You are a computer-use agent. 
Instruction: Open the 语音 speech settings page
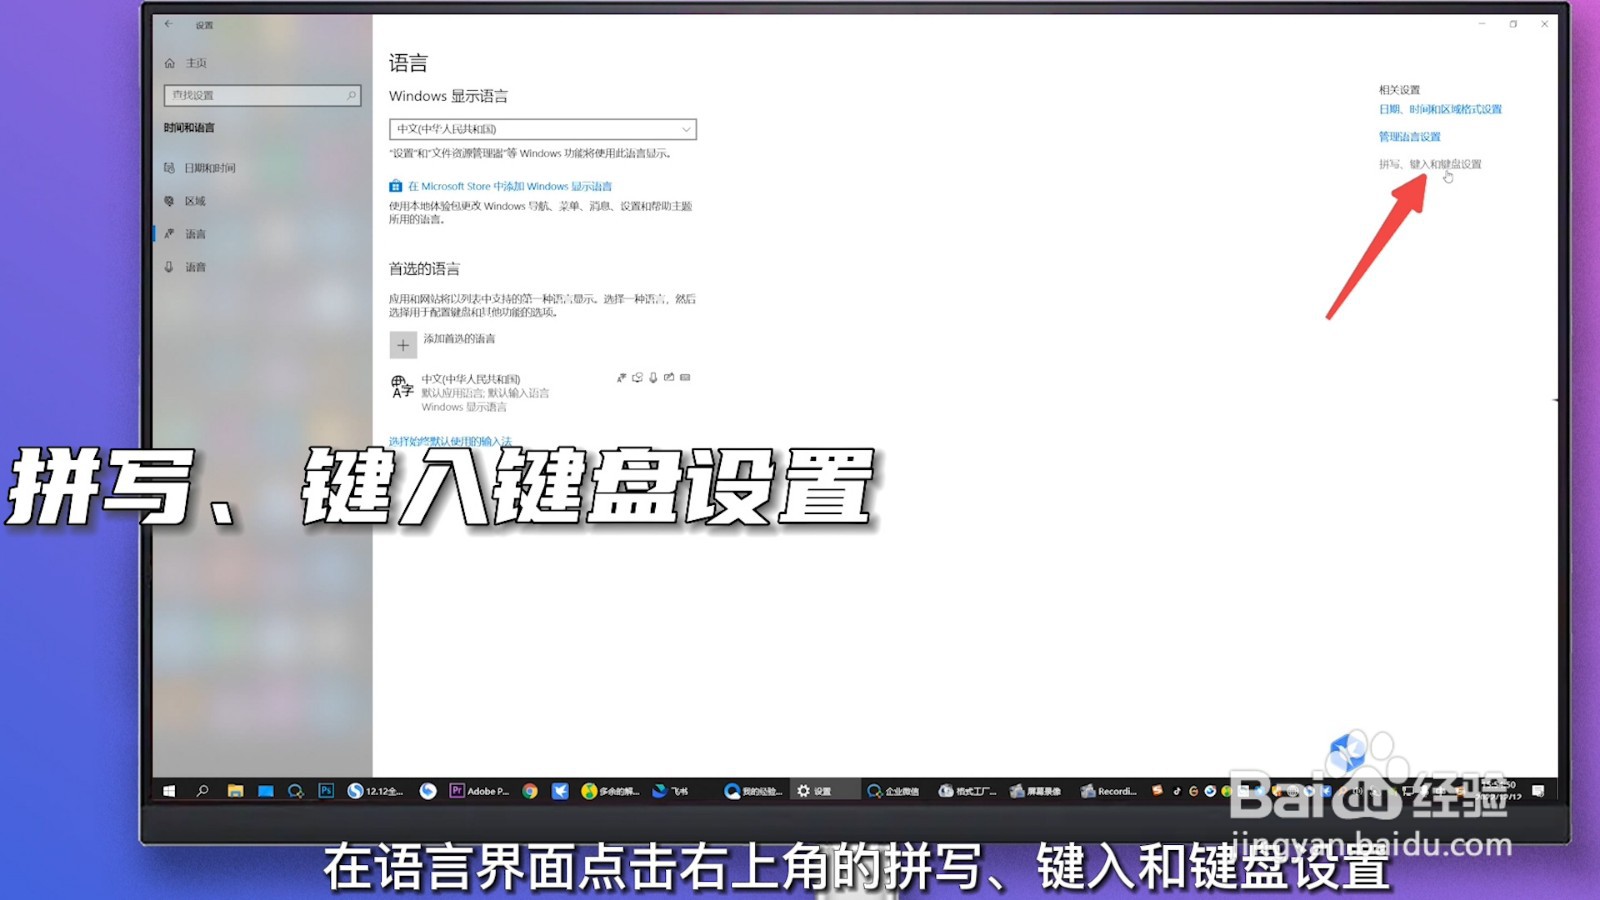point(185,267)
